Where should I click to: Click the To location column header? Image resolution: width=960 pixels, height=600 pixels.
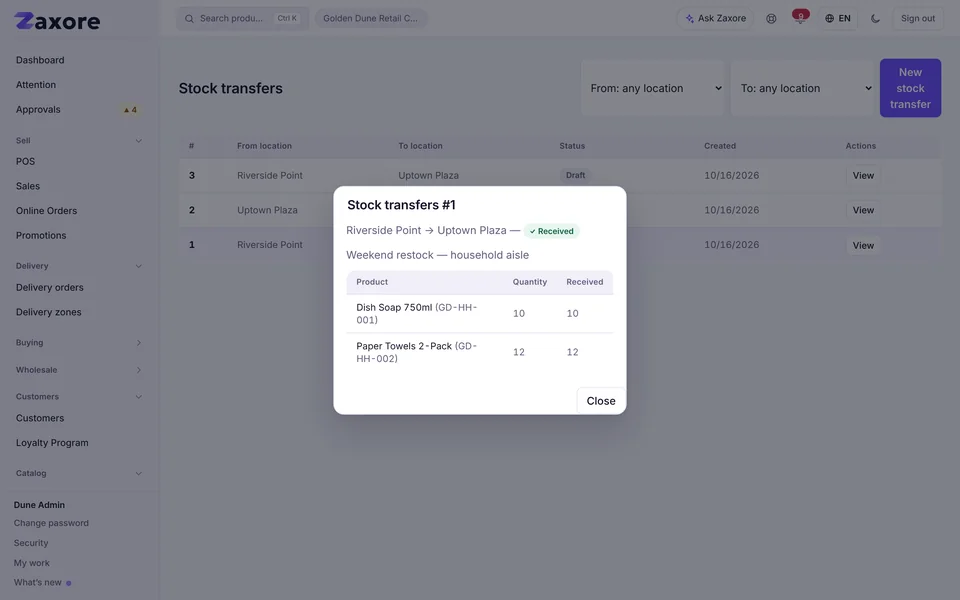pyautogui.click(x=420, y=146)
